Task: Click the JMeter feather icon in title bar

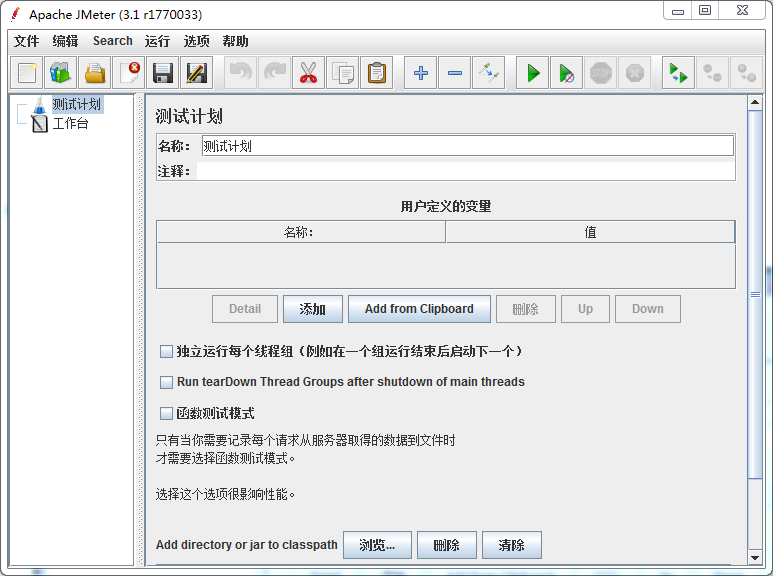Action: pyautogui.click(x=16, y=14)
